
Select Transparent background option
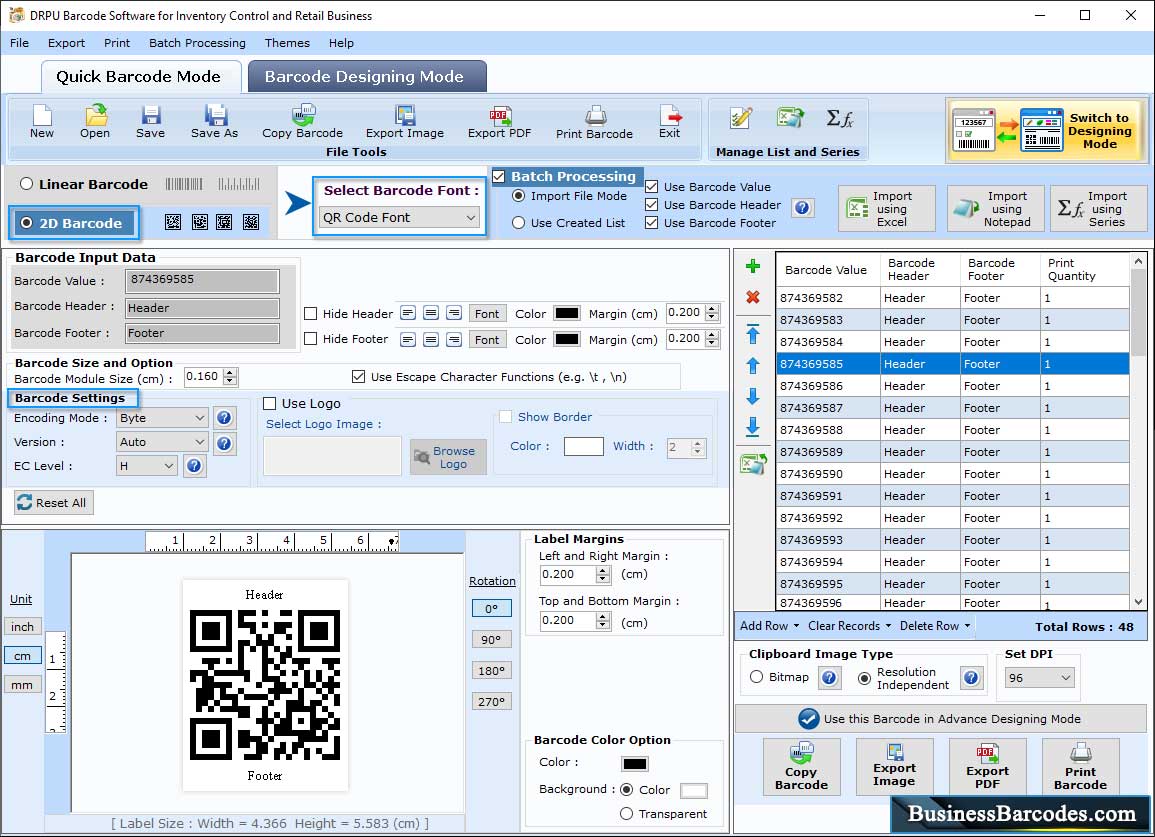[626, 813]
